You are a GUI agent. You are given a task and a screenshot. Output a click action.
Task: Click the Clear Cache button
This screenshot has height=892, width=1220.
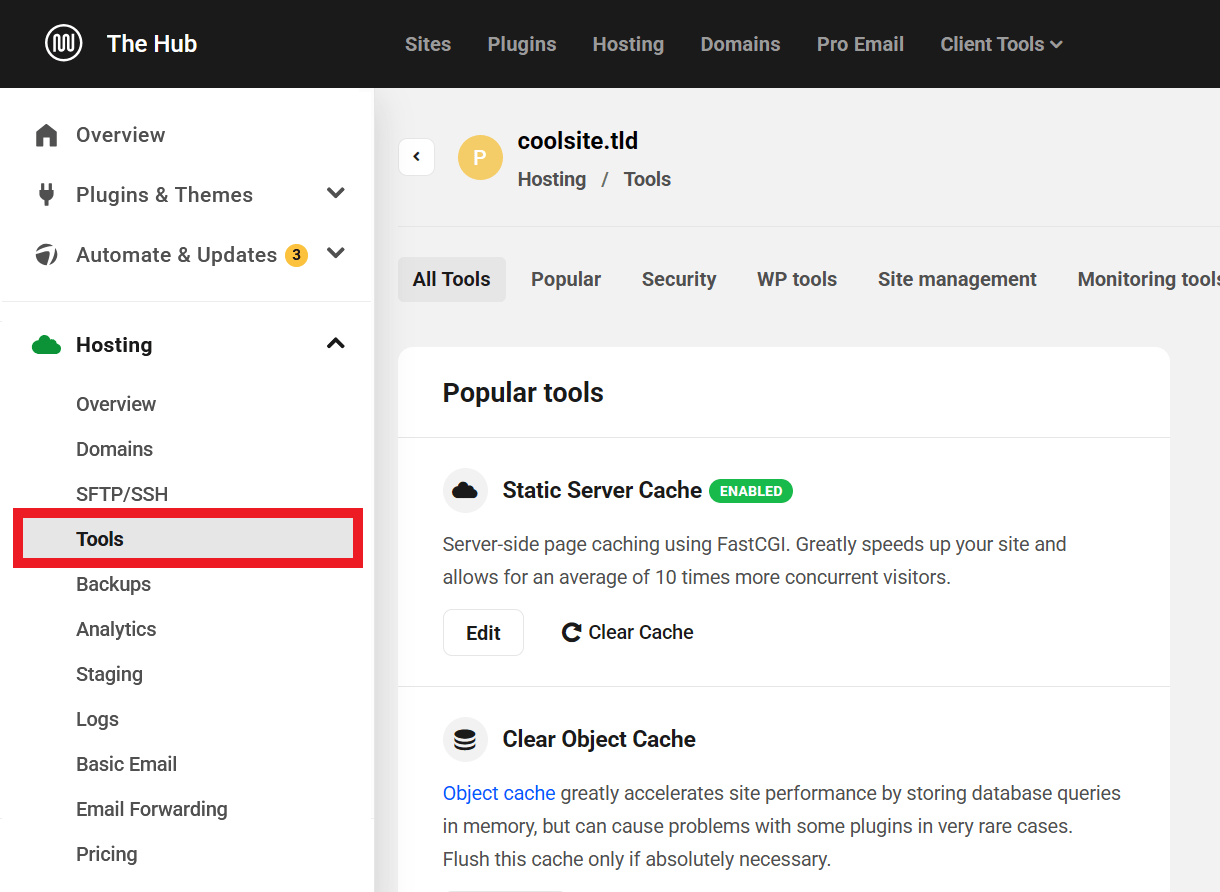628,632
